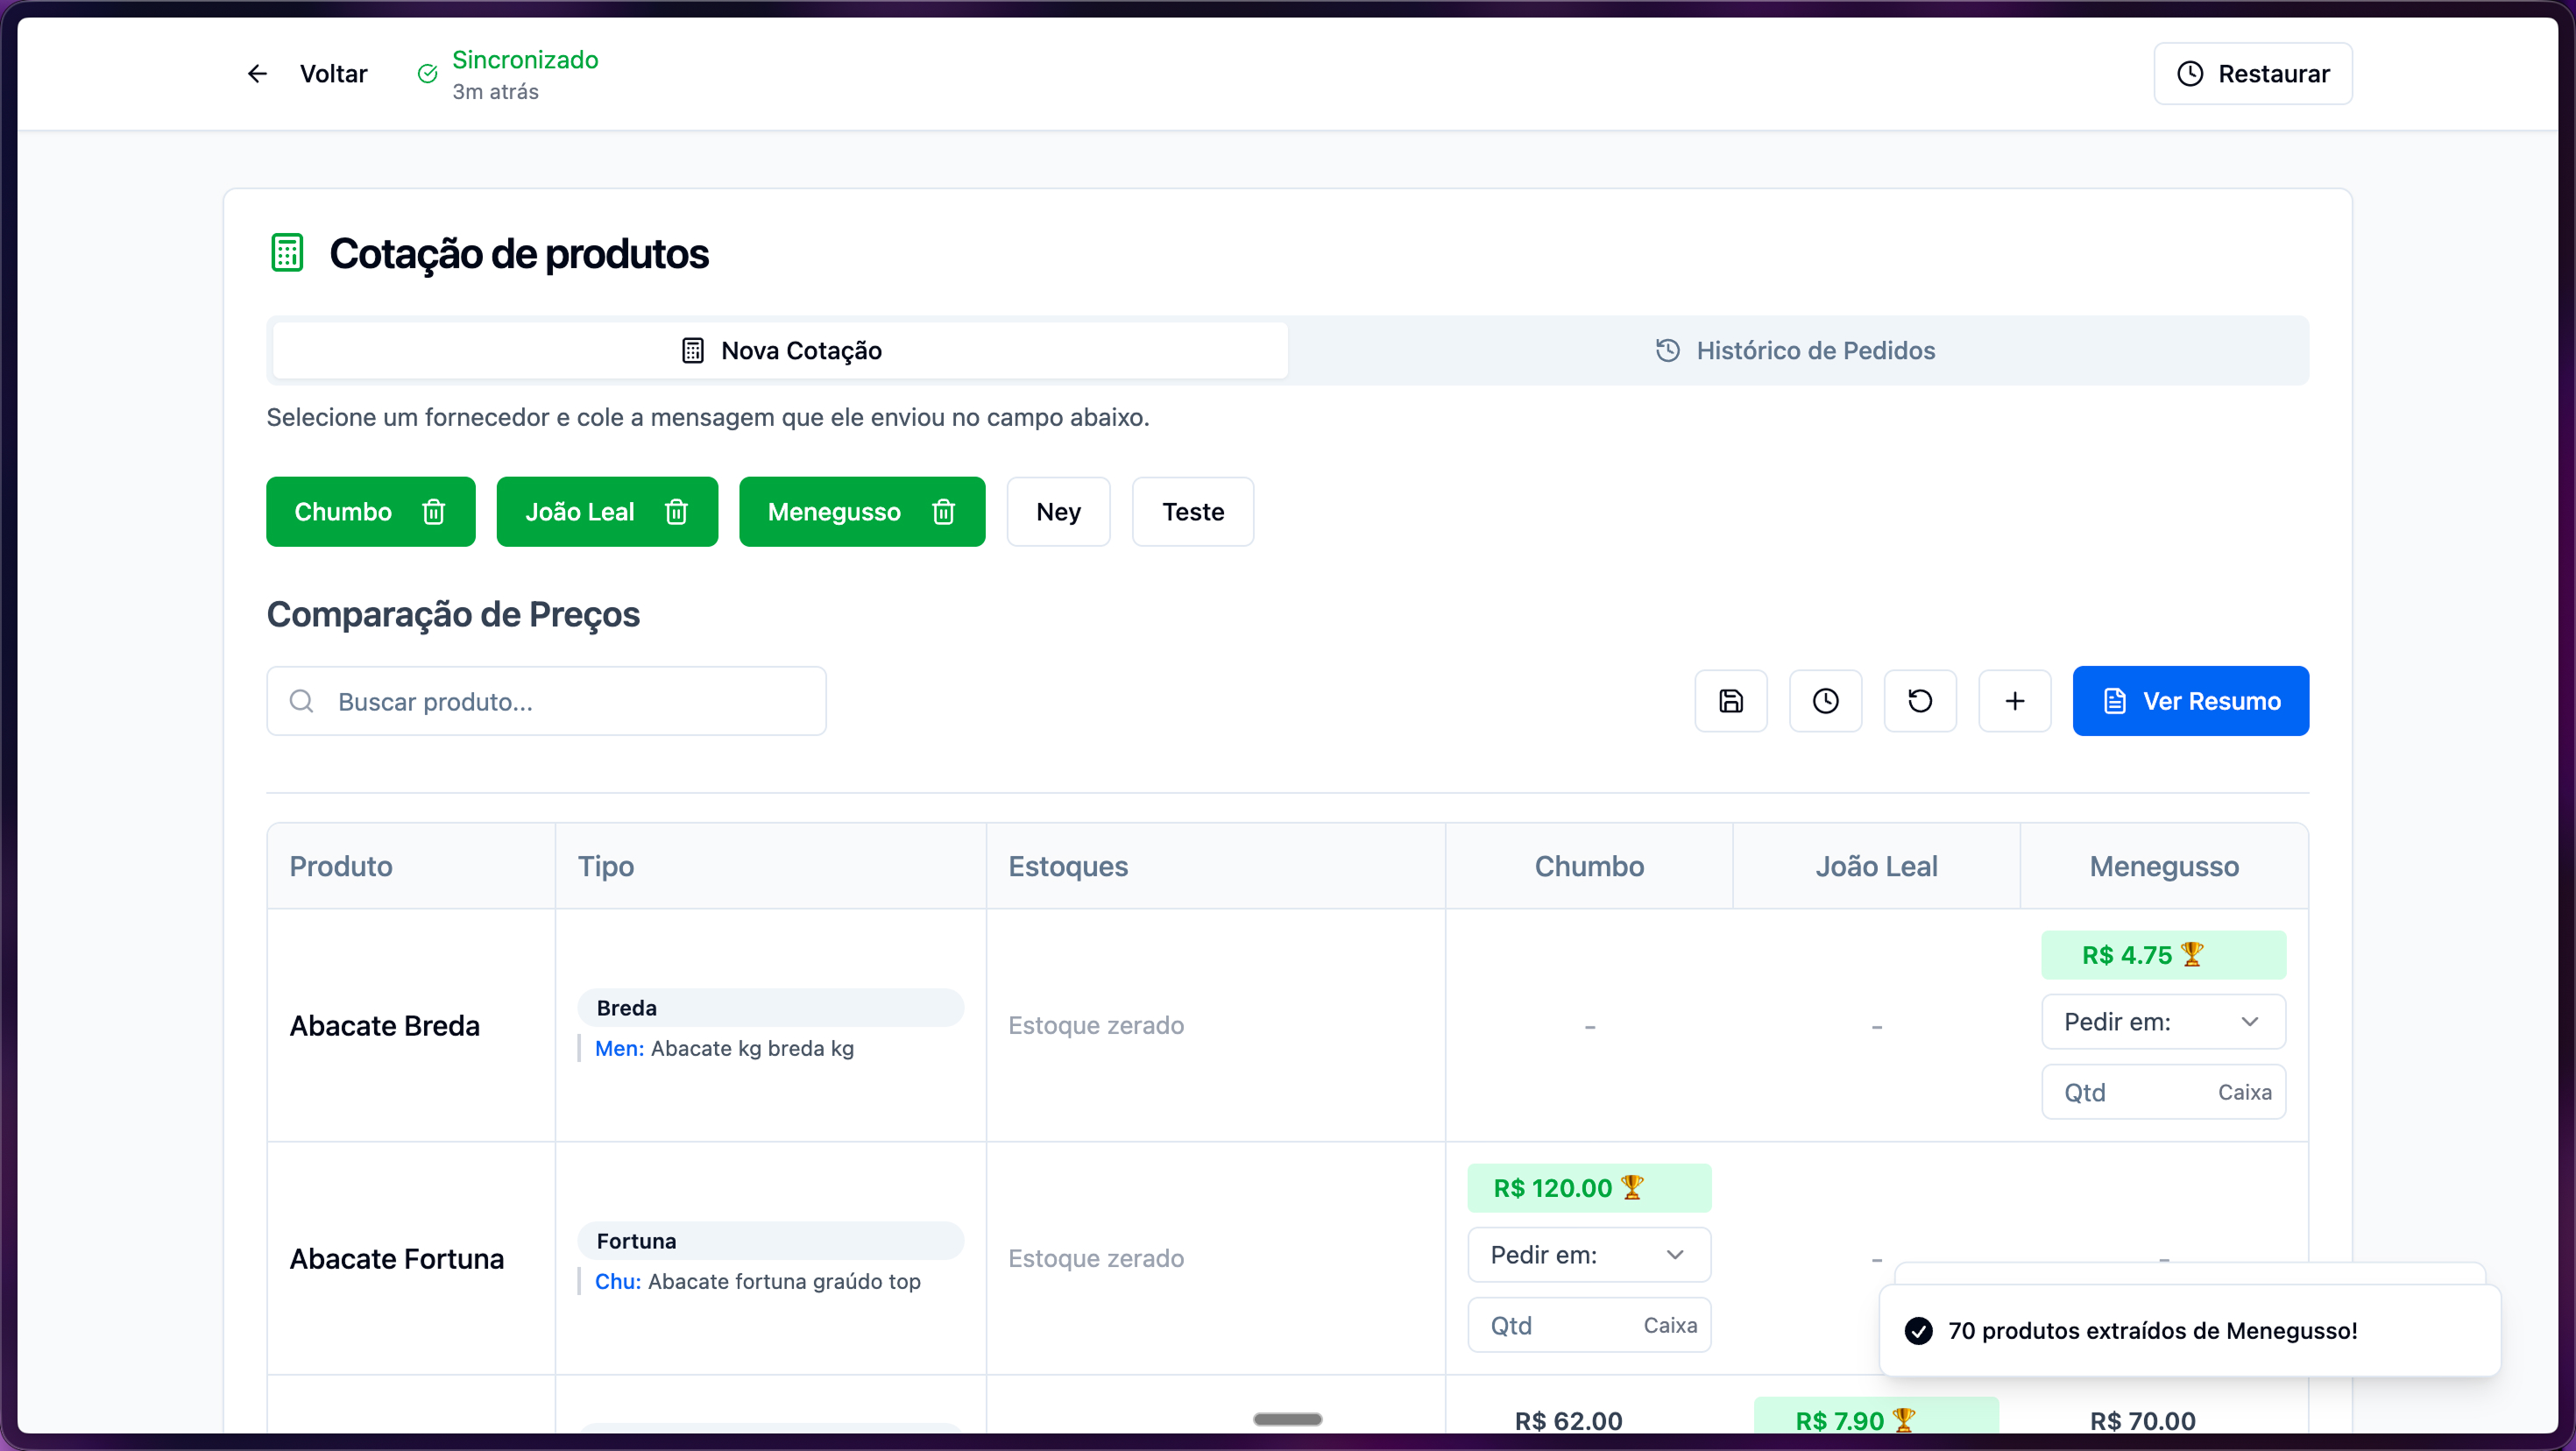The image size is (2576, 1451).
Task: Select the Nova Cotação tab
Action: [780, 351]
